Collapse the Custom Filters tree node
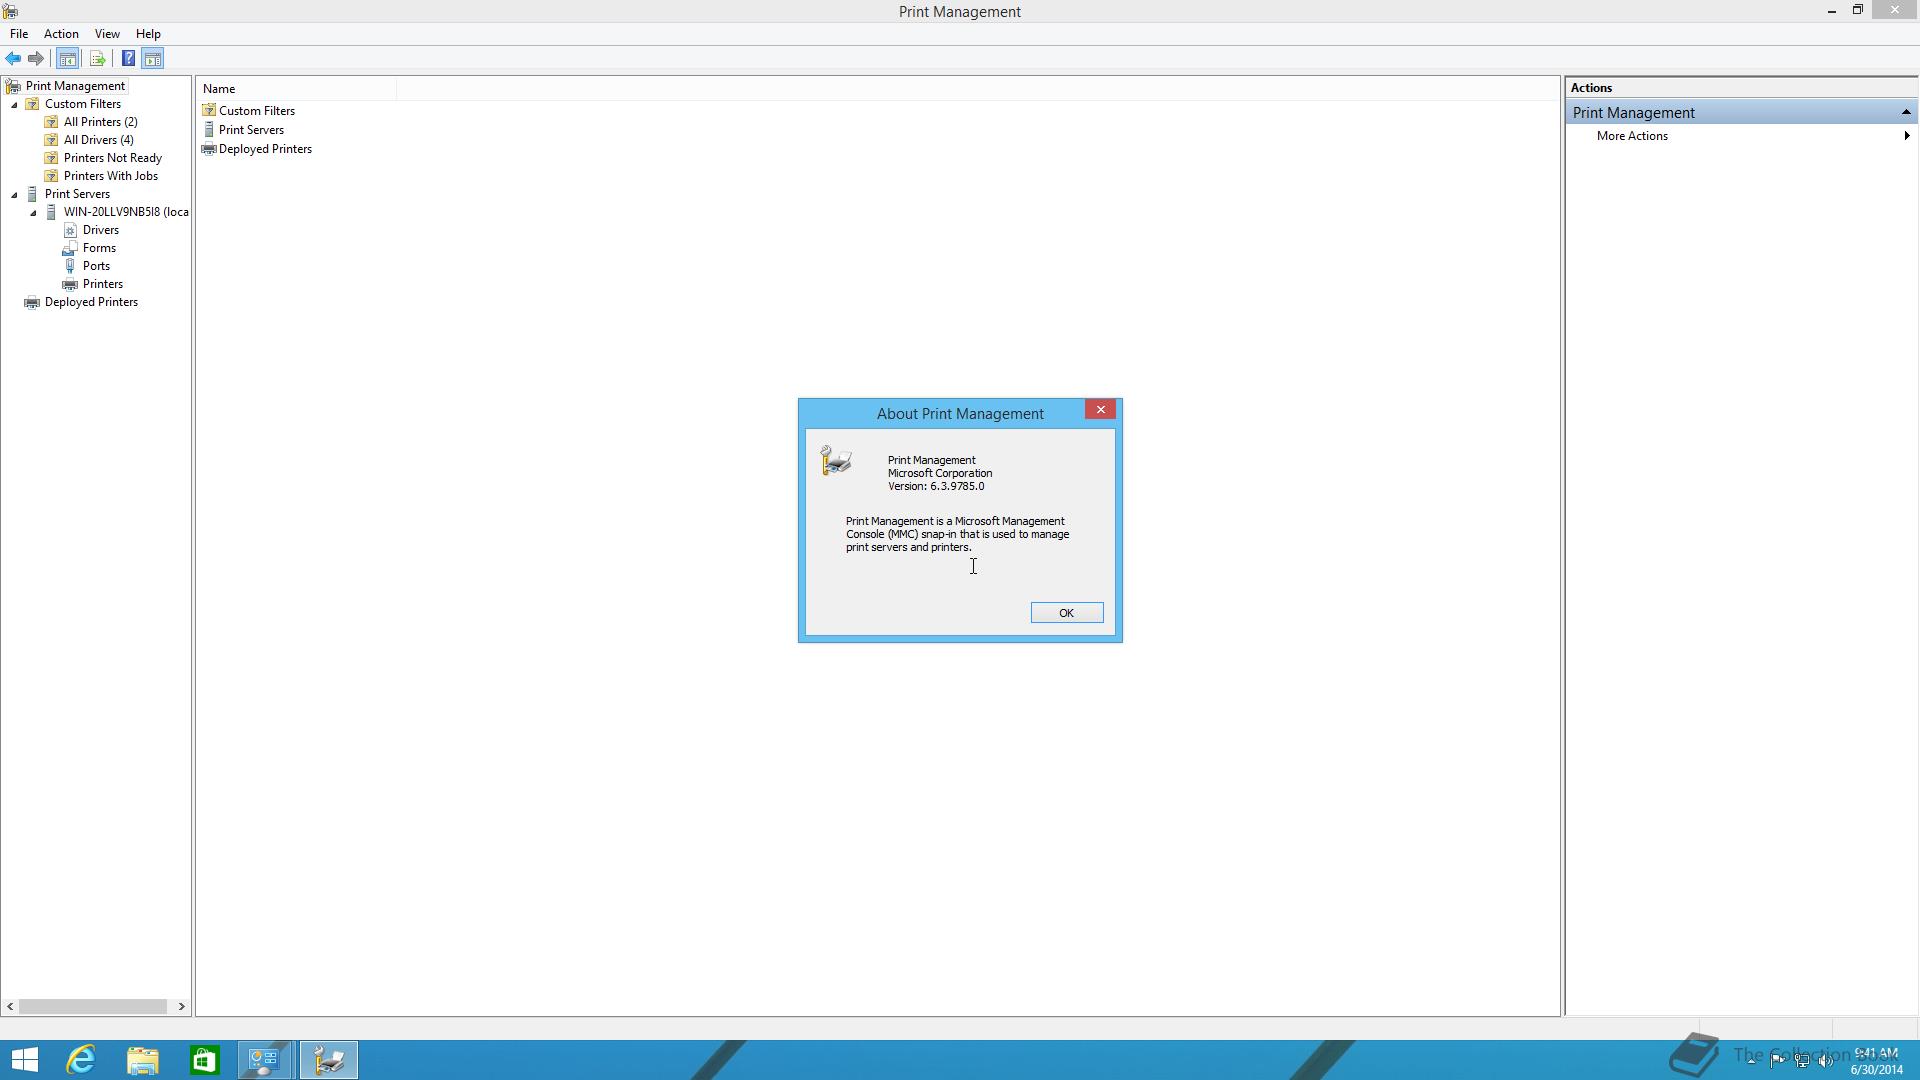1920x1080 pixels. tap(14, 104)
